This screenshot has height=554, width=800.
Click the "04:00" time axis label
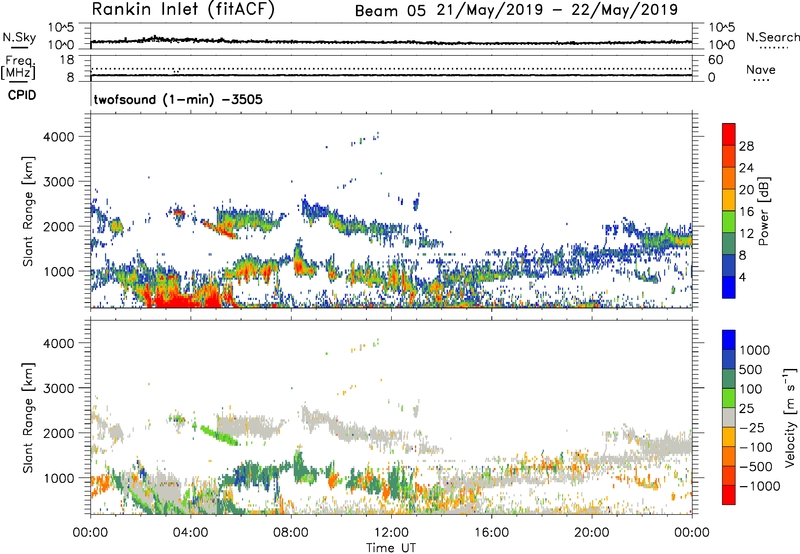click(x=191, y=533)
